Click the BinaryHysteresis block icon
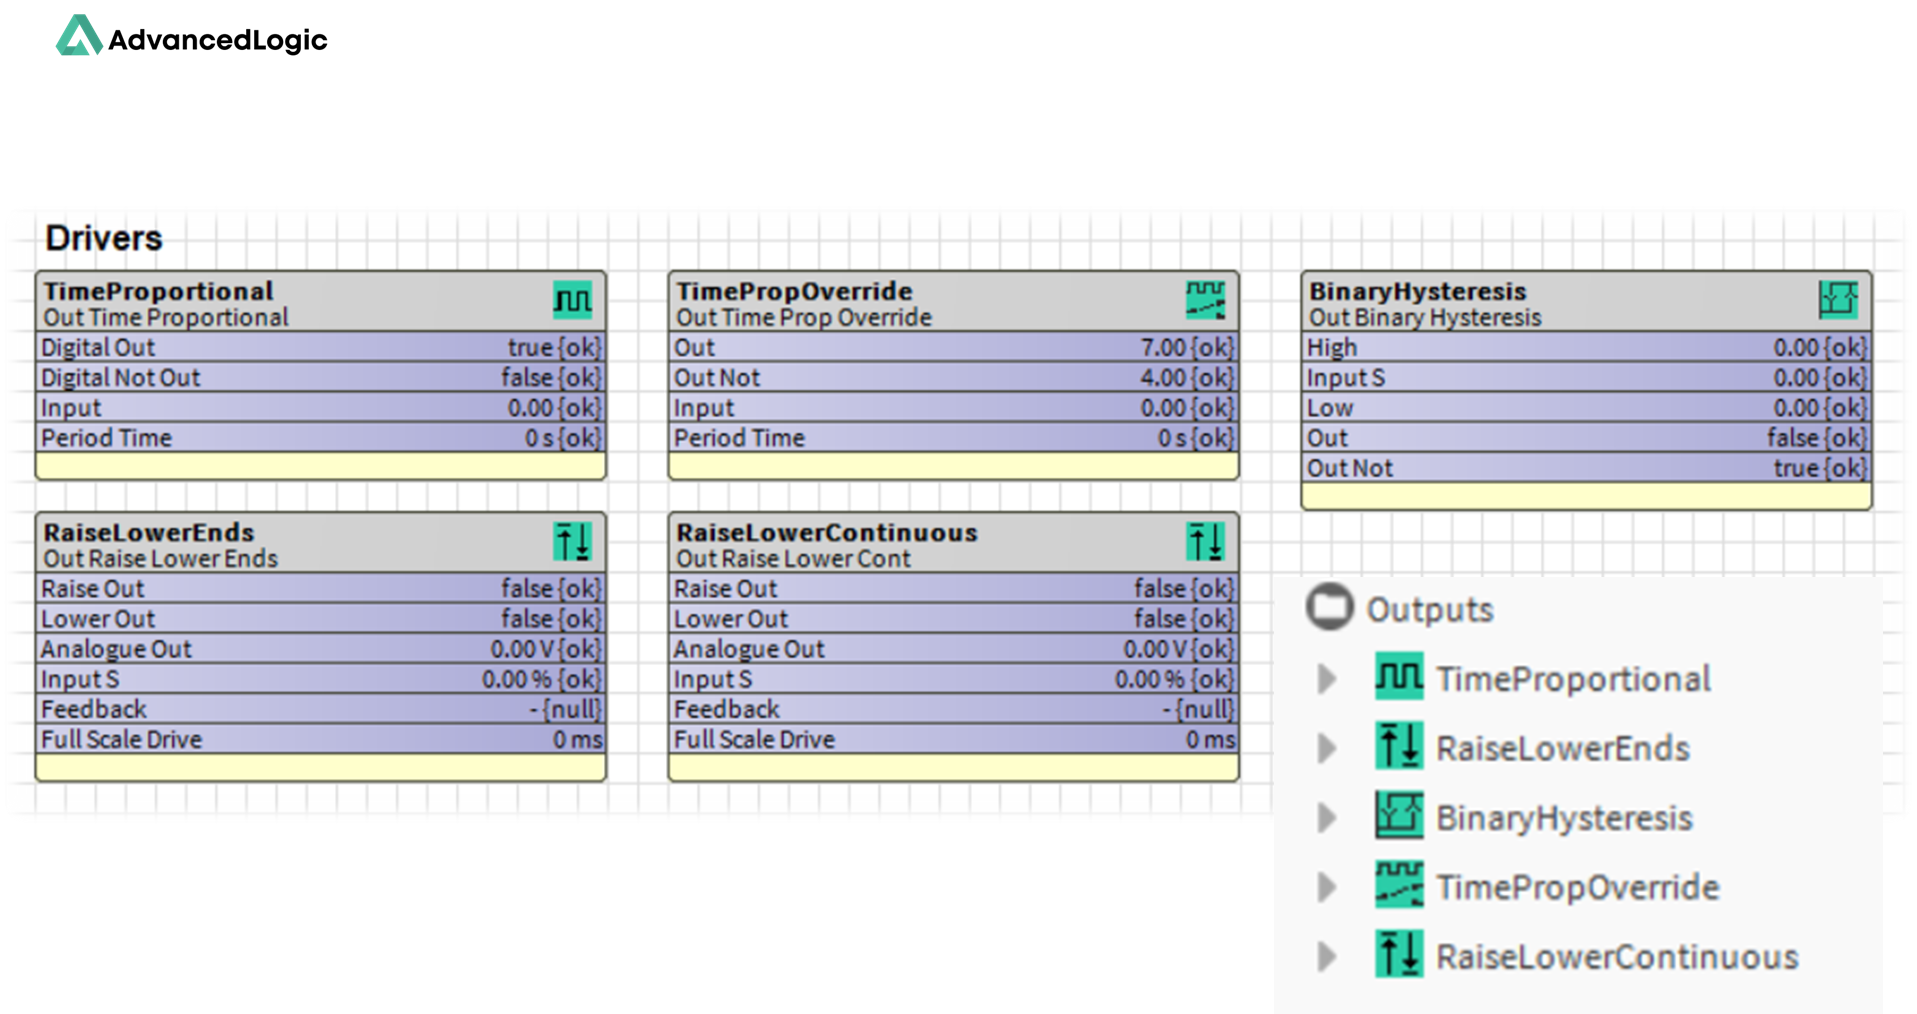The image size is (1917, 1014). [1837, 300]
